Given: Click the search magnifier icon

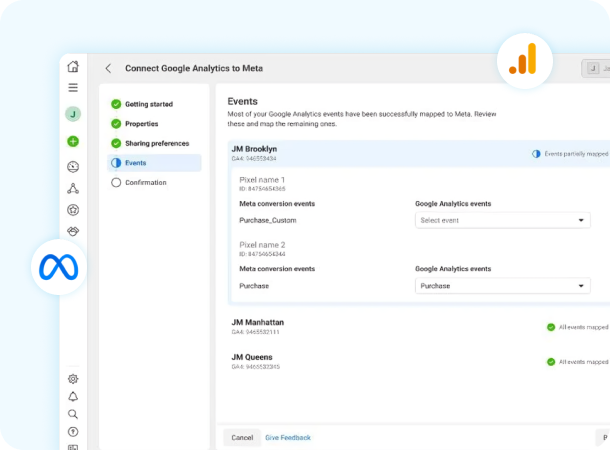Looking at the screenshot, I should [73, 414].
